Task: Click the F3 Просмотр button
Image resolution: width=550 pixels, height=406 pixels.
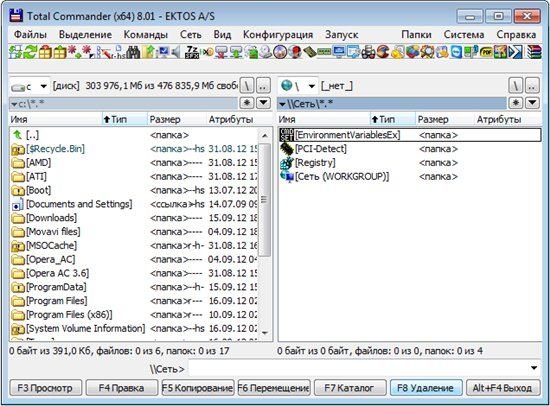Action: 45,388
